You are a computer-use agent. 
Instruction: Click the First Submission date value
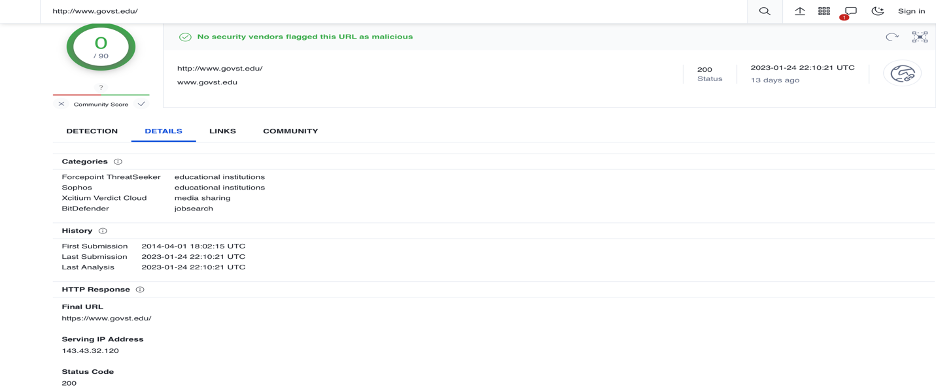click(x=193, y=246)
